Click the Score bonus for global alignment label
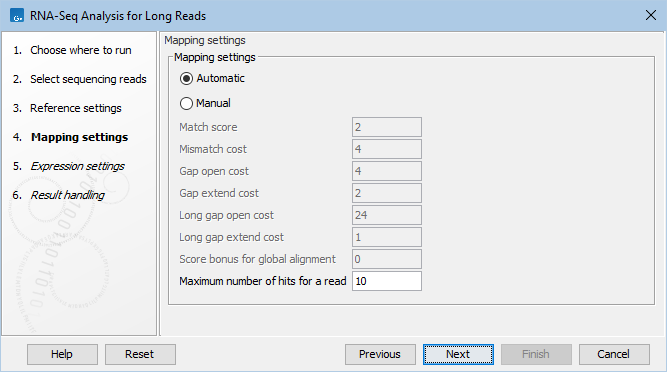This screenshot has height=372, width=667. [x=257, y=259]
